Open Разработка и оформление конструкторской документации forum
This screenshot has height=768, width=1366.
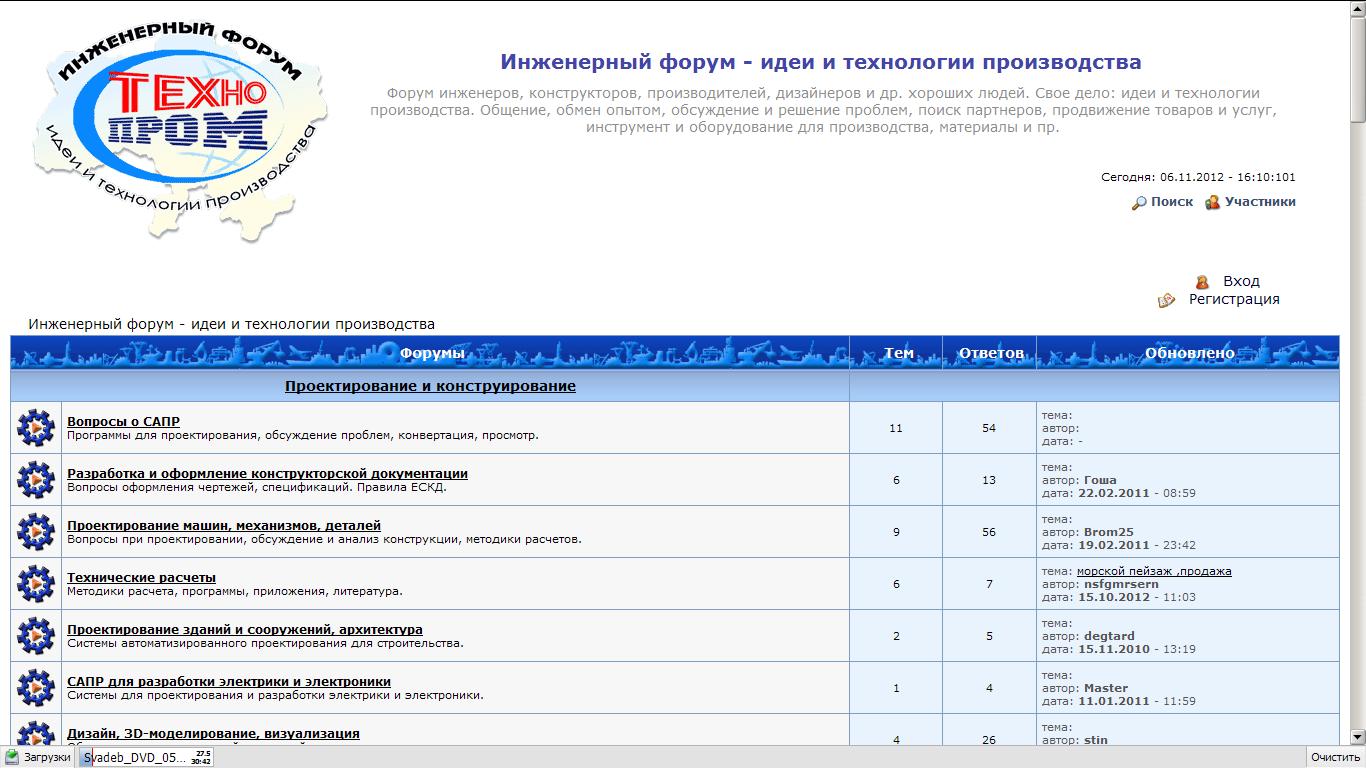267,474
